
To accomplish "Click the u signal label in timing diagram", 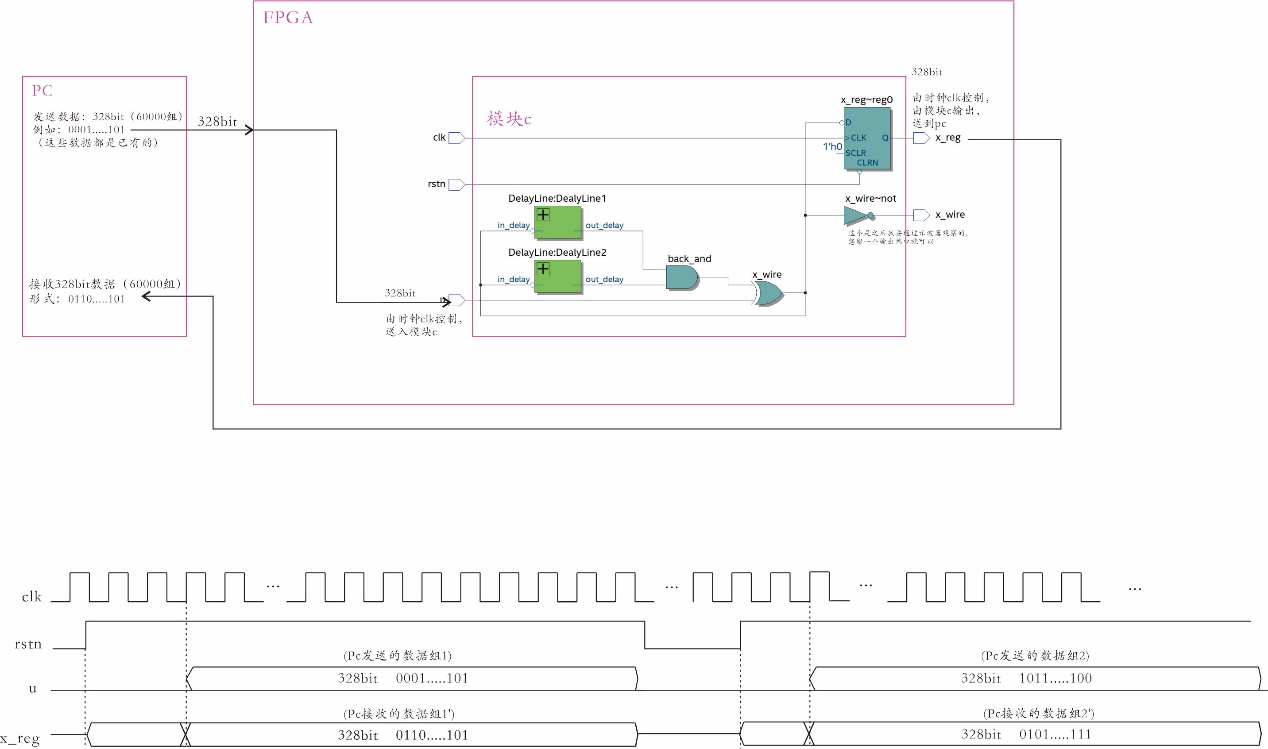I will pos(35,689).
